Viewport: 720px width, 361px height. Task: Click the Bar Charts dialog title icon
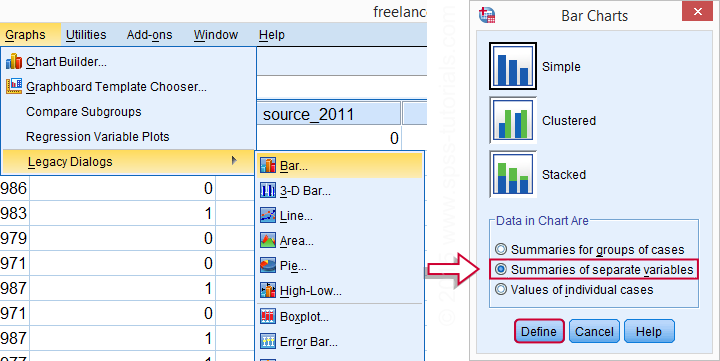[x=487, y=15]
